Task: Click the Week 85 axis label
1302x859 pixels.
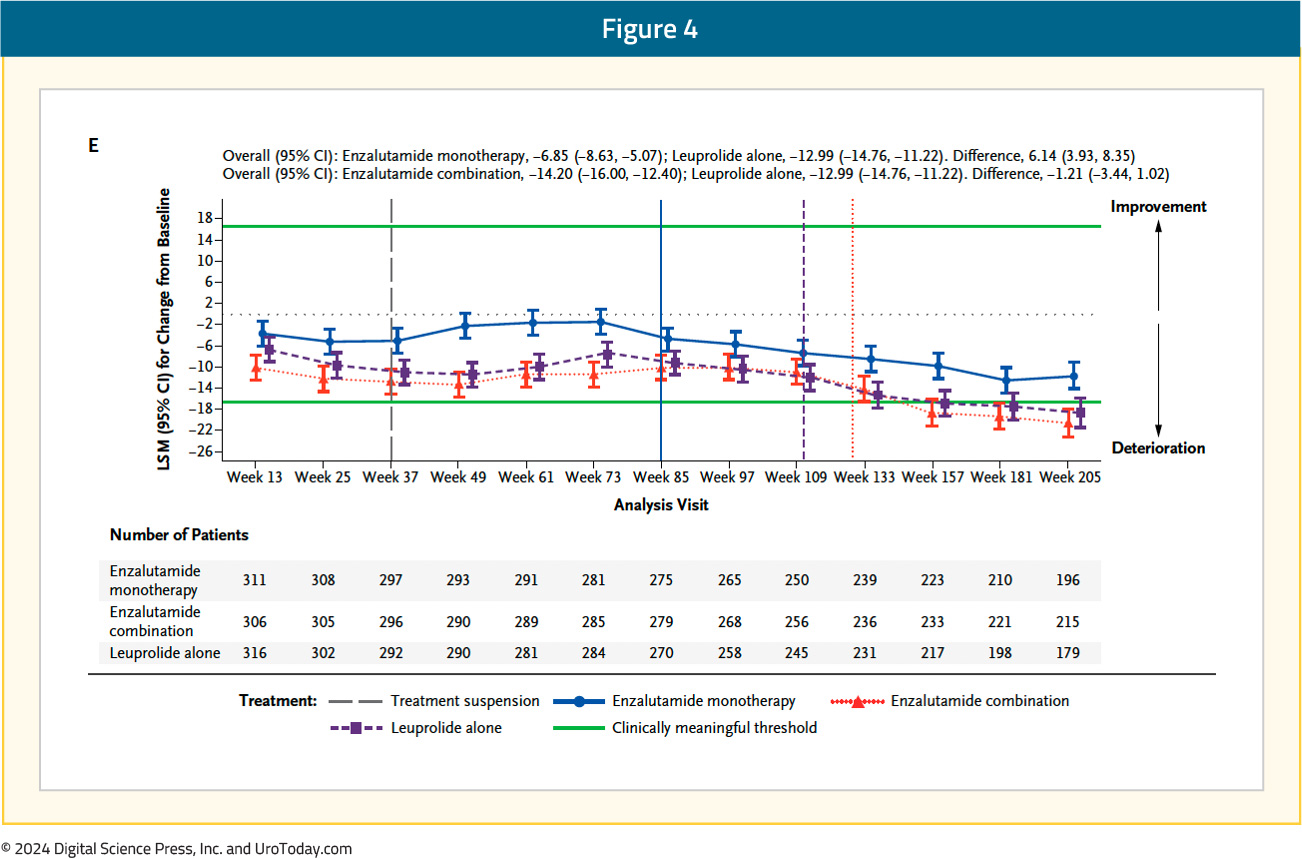Action: 661,478
